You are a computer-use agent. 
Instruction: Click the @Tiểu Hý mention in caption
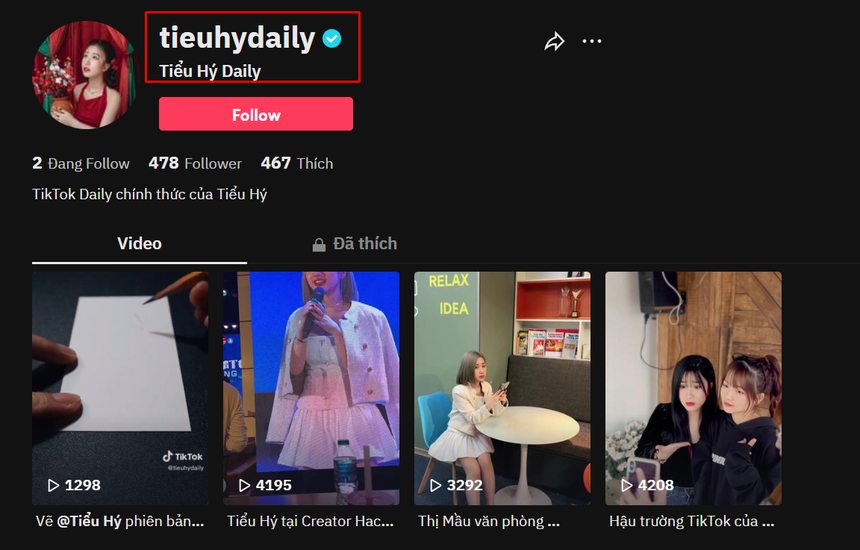(89, 521)
